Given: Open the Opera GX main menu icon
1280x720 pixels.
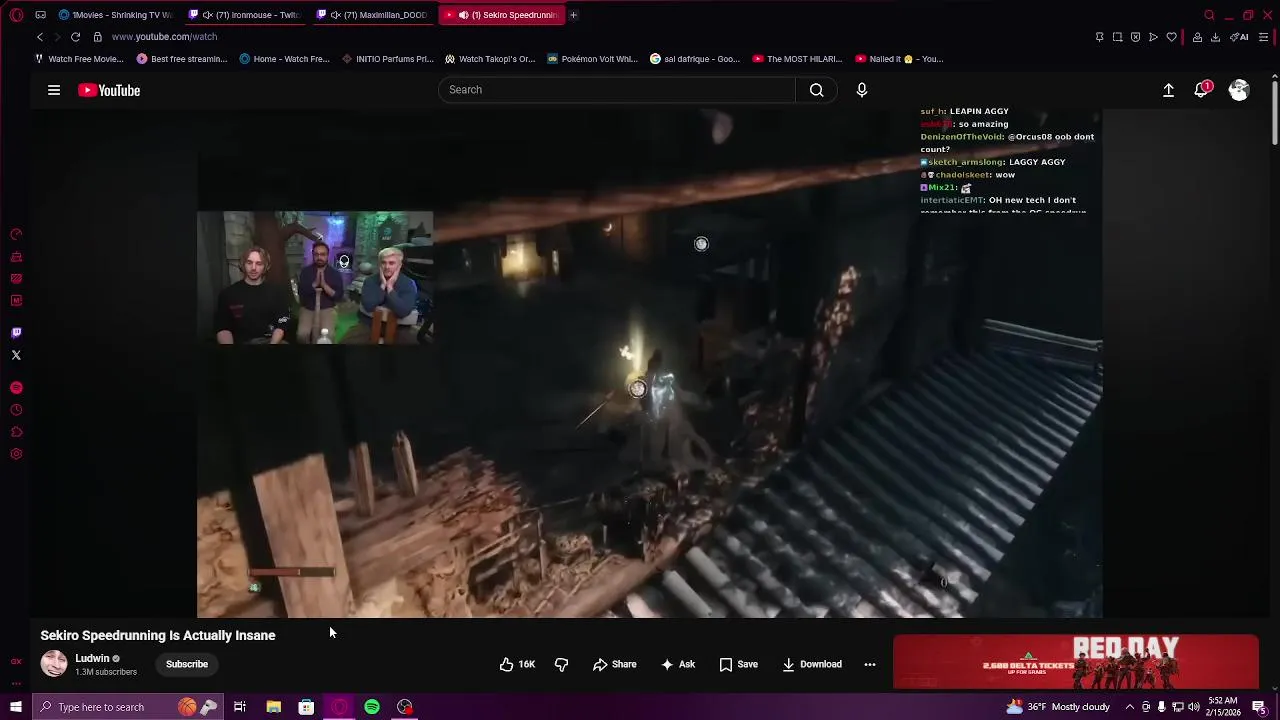Looking at the screenshot, I should [x=16, y=15].
